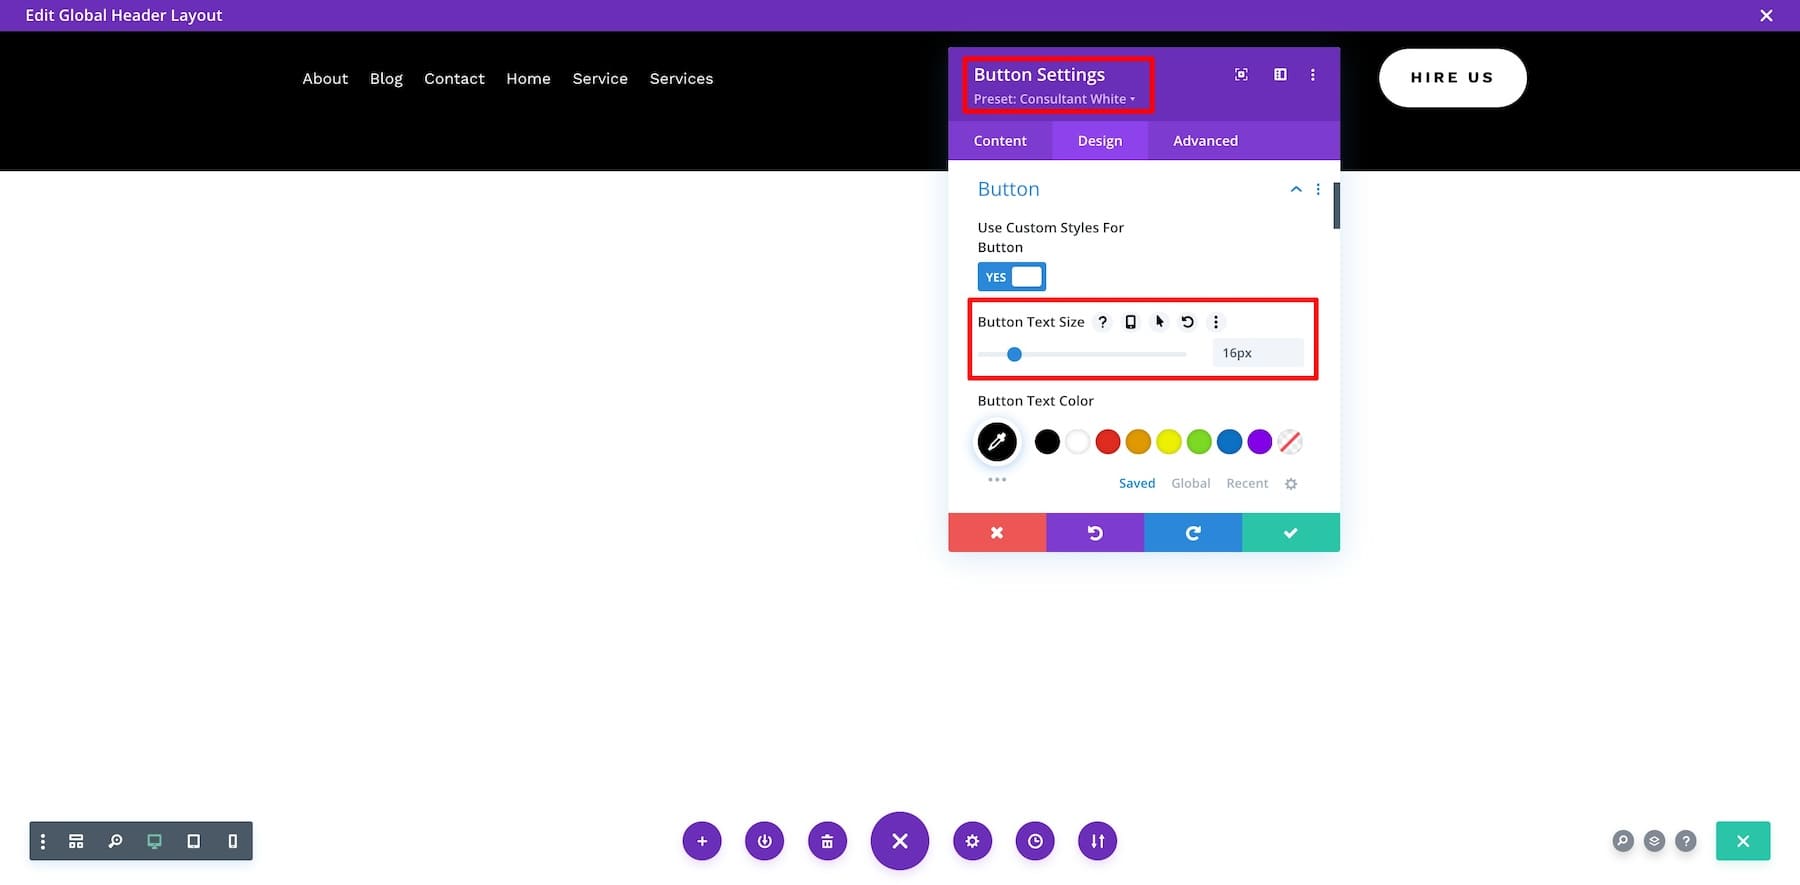Click the Button Text Size slider handle

tap(1014, 354)
